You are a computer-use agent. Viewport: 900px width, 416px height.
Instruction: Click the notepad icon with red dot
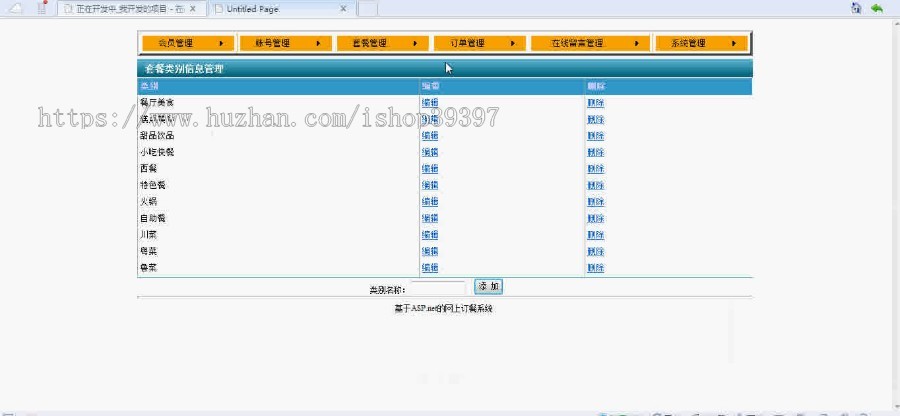[42, 7]
